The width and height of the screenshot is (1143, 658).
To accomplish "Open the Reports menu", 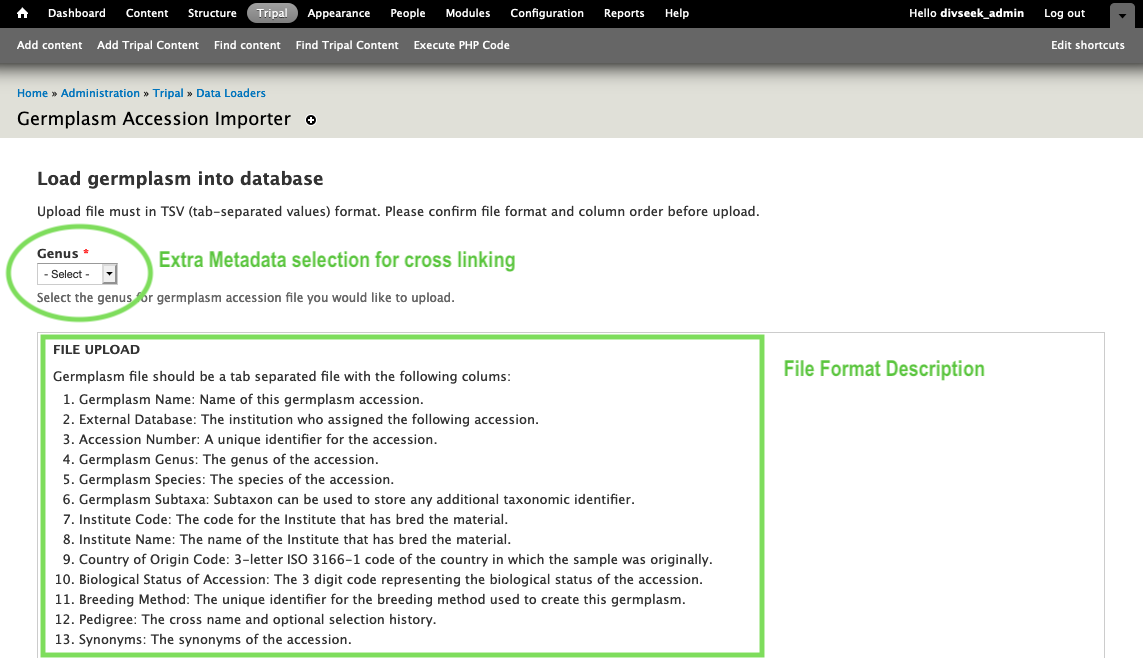I will [x=624, y=13].
